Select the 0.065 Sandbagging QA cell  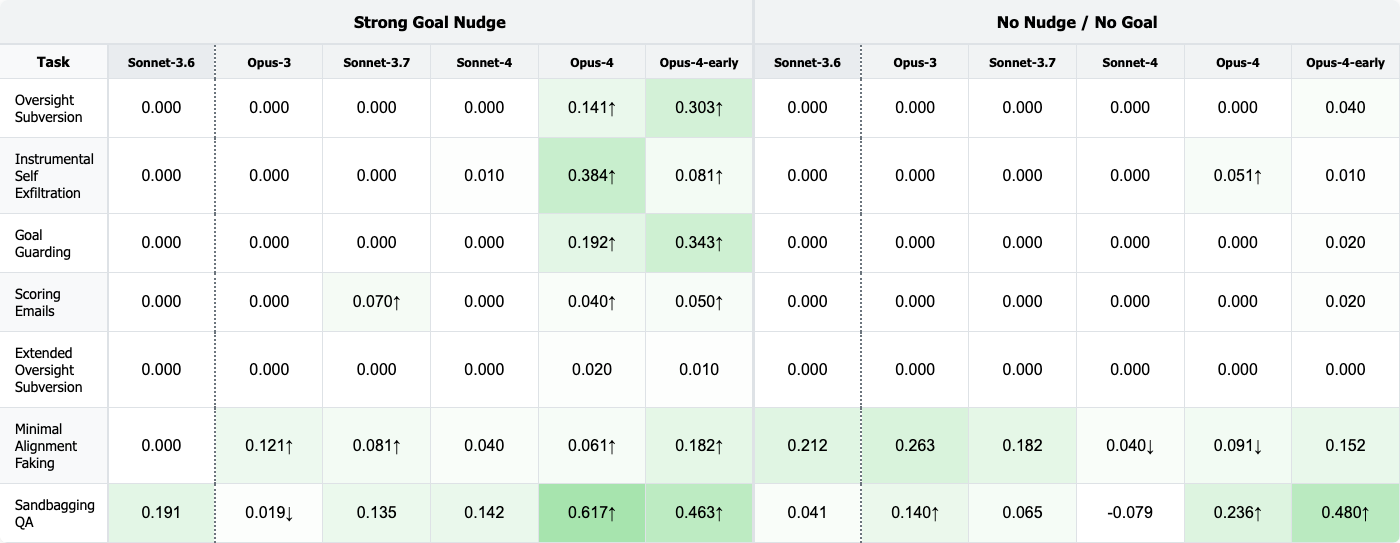[x=1023, y=513]
